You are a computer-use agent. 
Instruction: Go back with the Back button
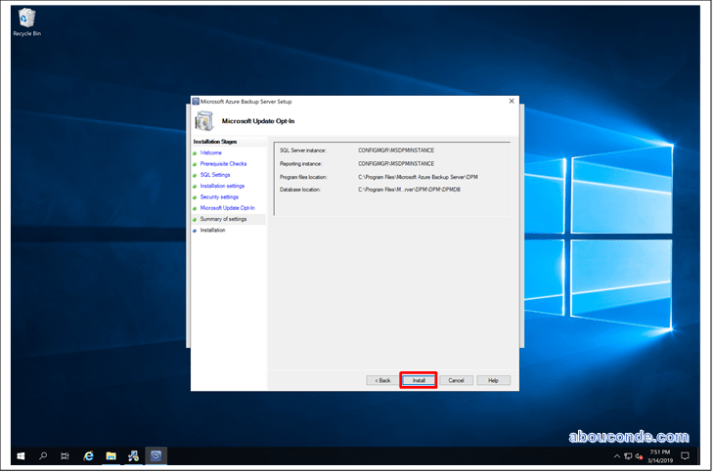381,380
